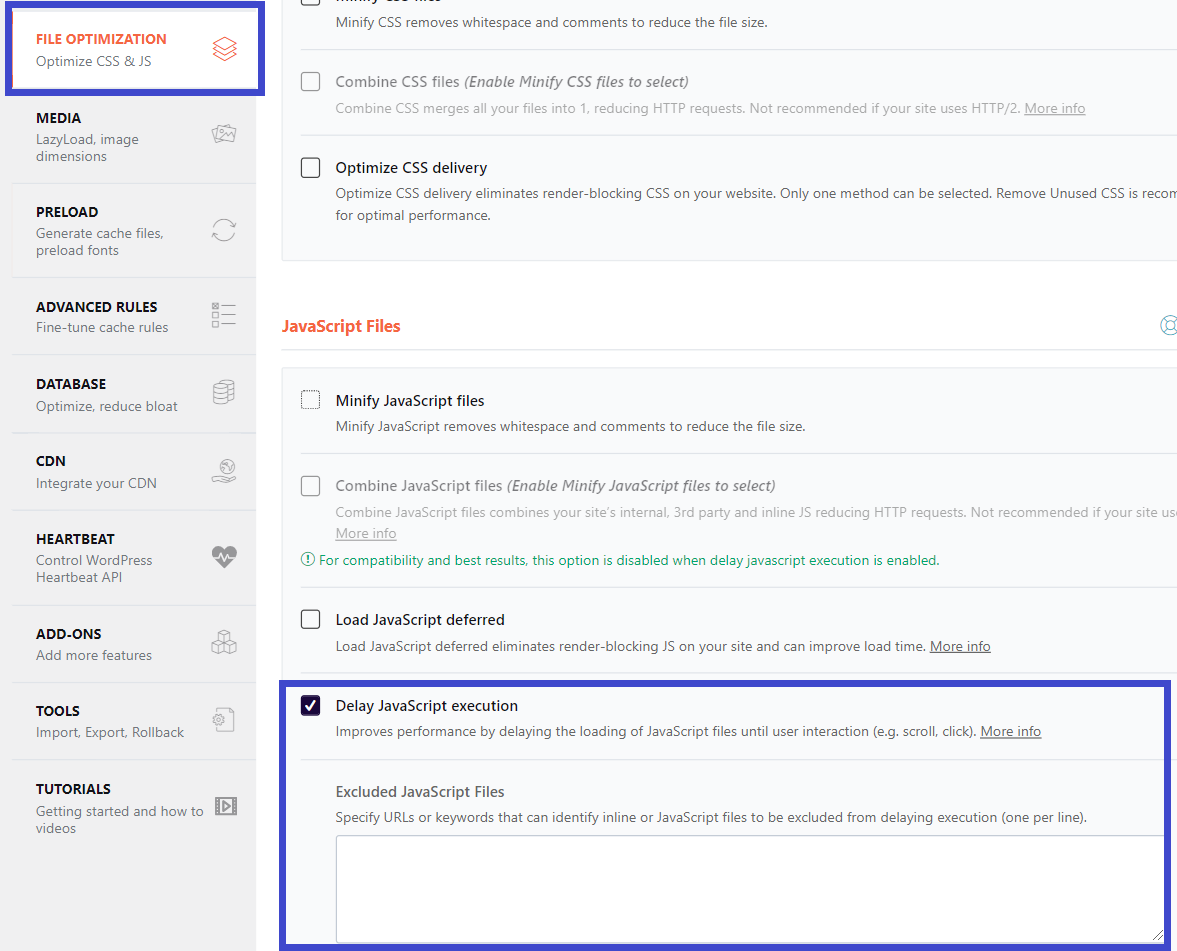Enable Load JavaScript deferred
Viewport: 1177px width, 951px height.
click(310, 619)
